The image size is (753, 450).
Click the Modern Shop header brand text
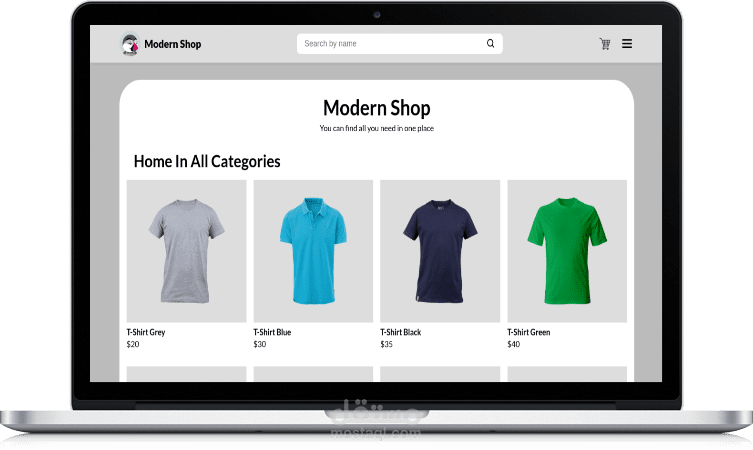click(172, 44)
